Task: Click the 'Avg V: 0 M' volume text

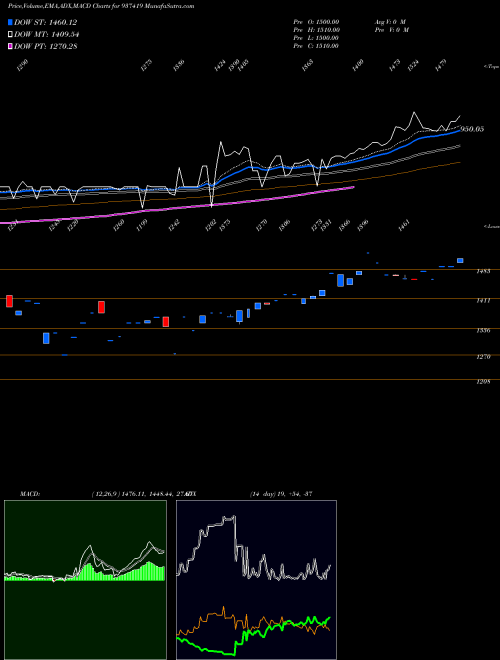Action: (389, 22)
